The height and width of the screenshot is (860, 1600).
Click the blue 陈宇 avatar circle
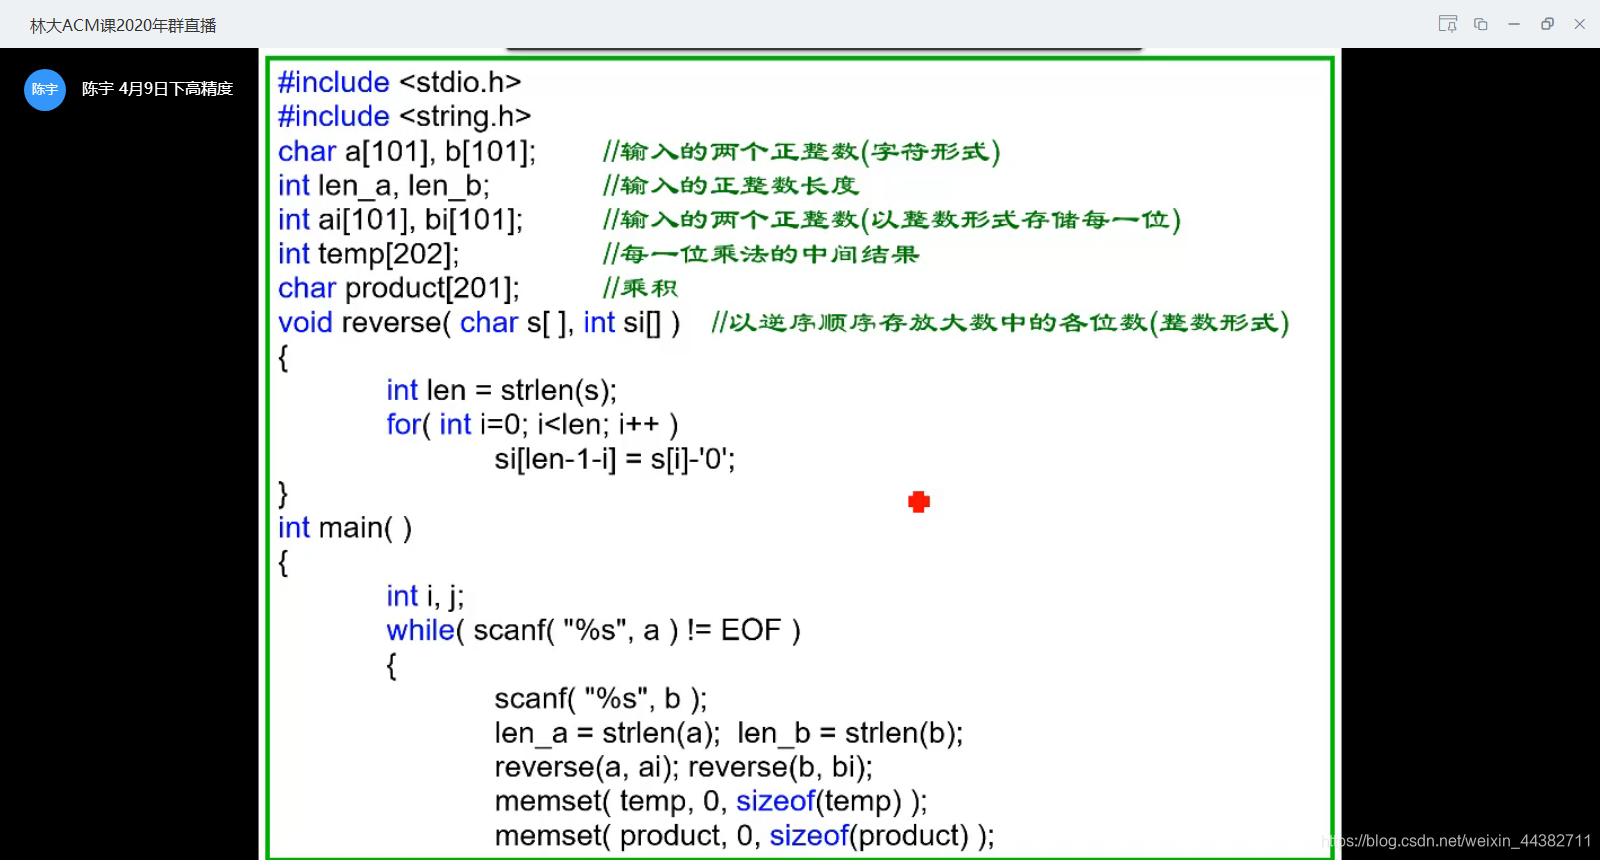click(45, 90)
